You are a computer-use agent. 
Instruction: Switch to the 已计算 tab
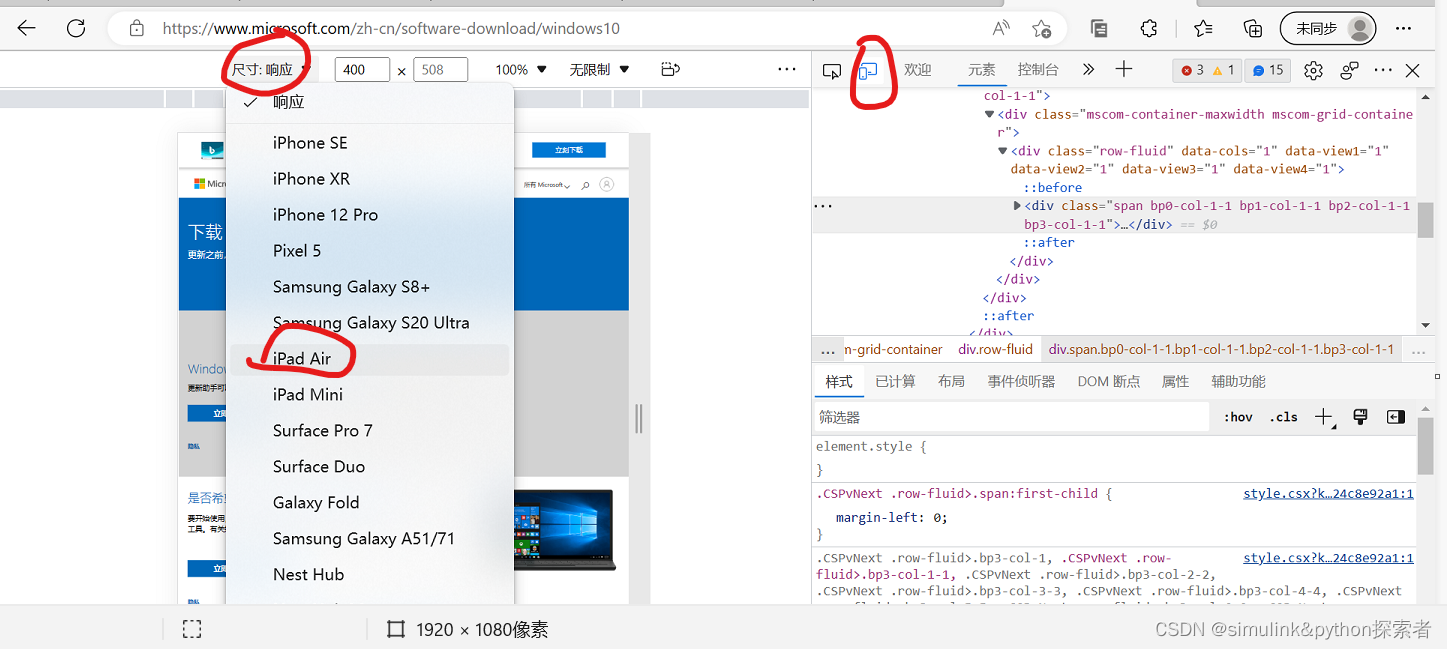[895, 382]
